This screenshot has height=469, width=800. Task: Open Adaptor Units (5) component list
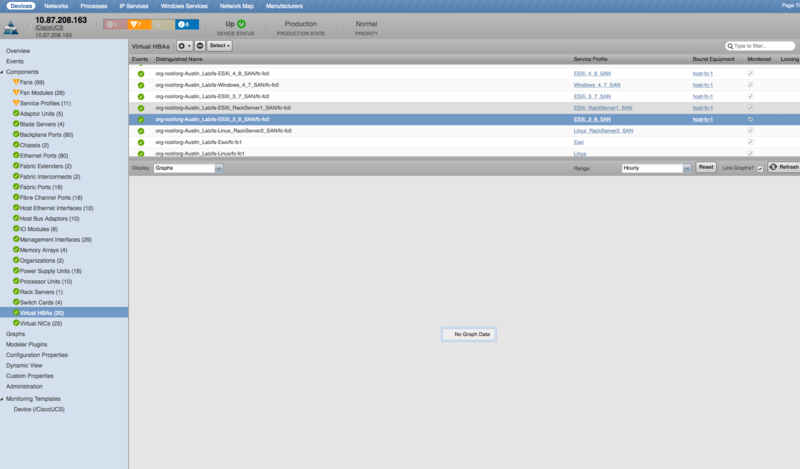coord(41,114)
